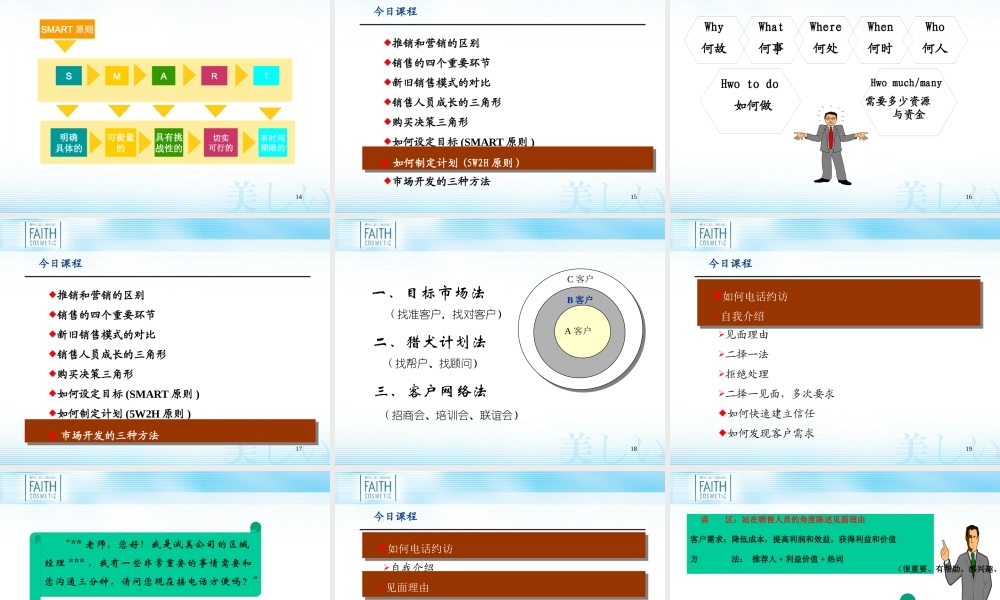This screenshot has height=600, width=1000.
Task: Click the magenta R box on slide 14
Action: coord(214,76)
